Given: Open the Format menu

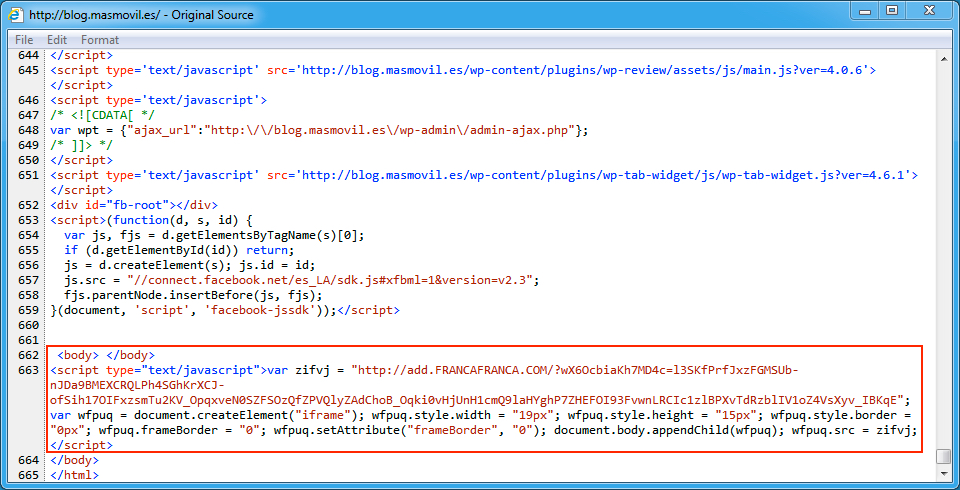Looking at the screenshot, I should [x=100, y=40].
